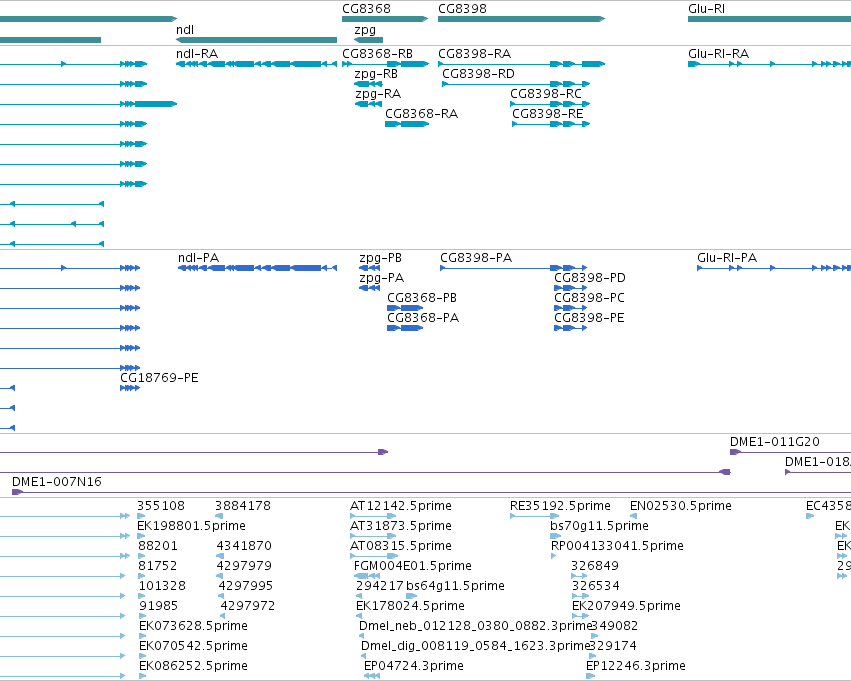Select protein Glu-RI-PA
The height and width of the screenshot is (681, 851).
click(774, 268)
